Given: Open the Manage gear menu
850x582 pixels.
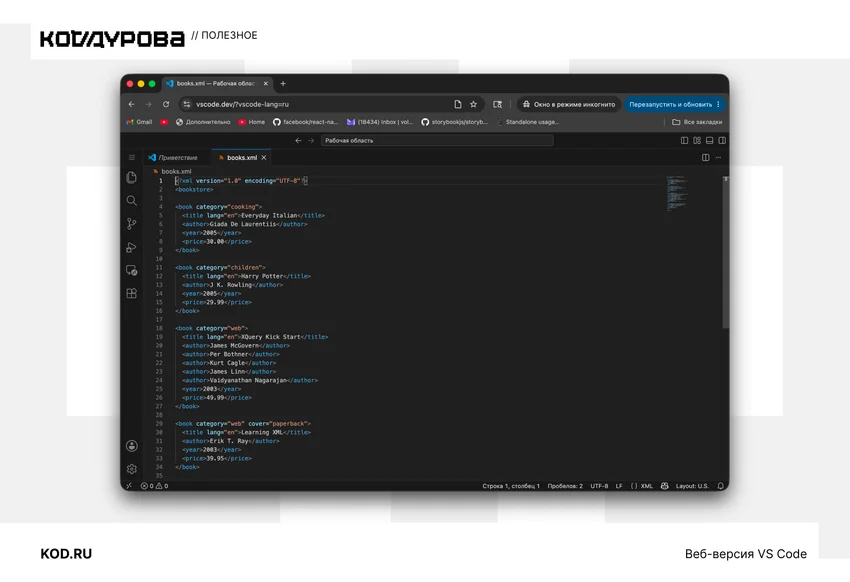Looking at the screenshot, I should click(x=131, y=469).
